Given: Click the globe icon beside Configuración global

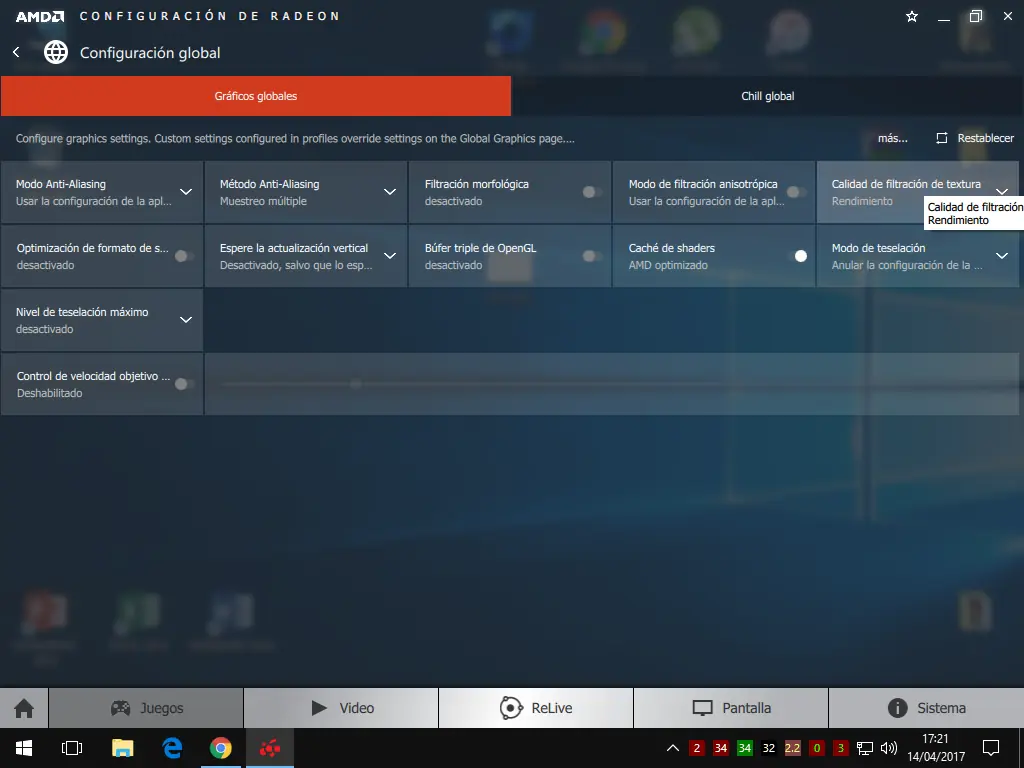Looking at the screenshot, I should coord(56,52).
